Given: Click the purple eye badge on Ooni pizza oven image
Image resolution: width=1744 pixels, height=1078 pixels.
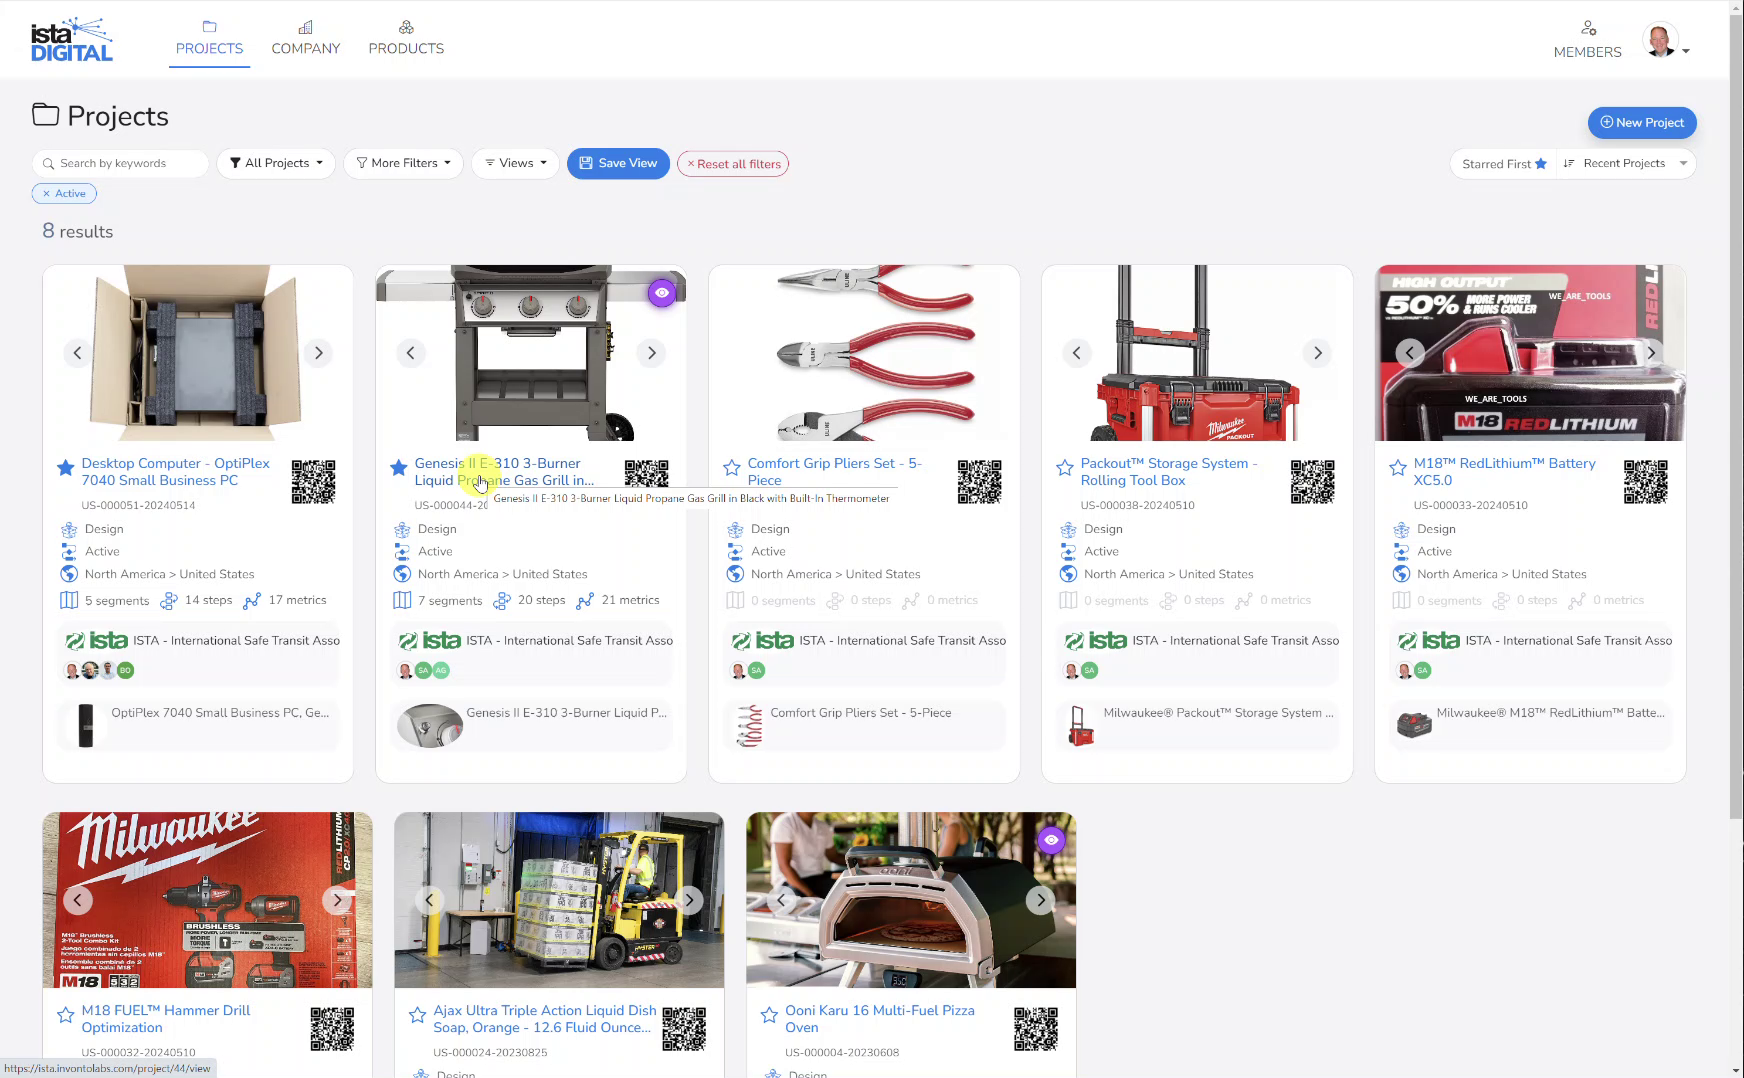Looking at the screenshot, I should (x=1051, y=840).
